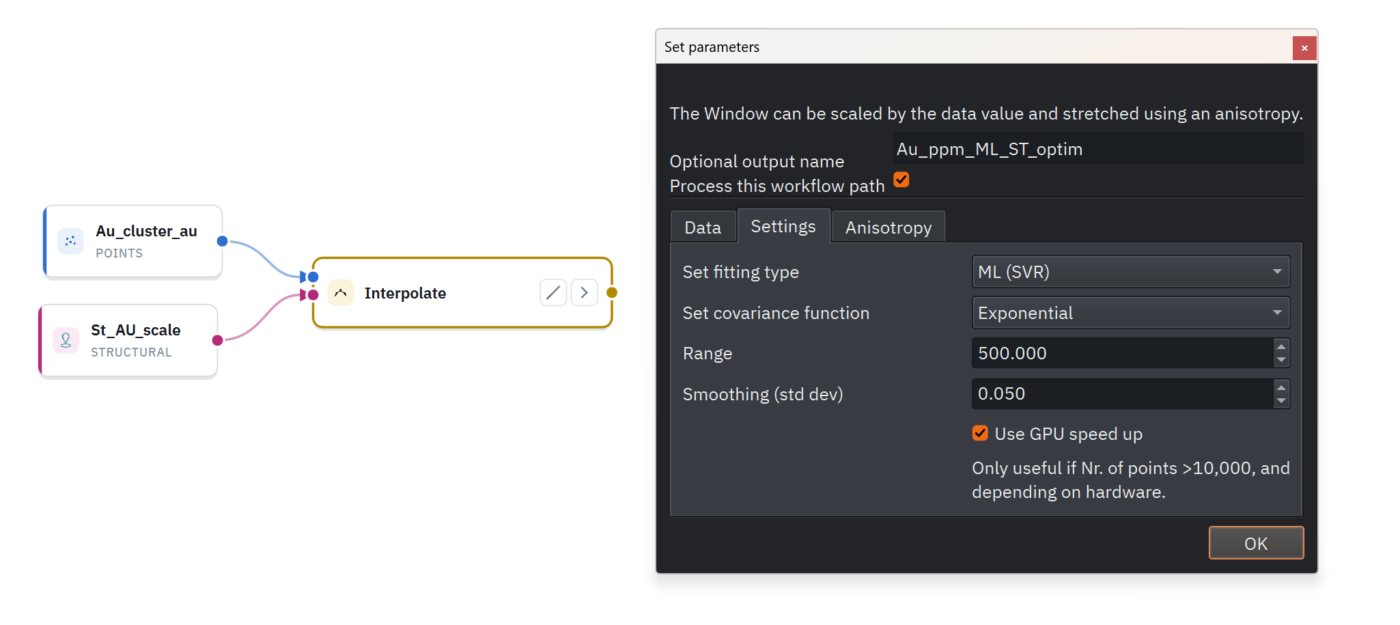Click the Use GPU speed up label
This screenshot has width=1400, height=625.
pyautogui.click(x=1068, y=434)
